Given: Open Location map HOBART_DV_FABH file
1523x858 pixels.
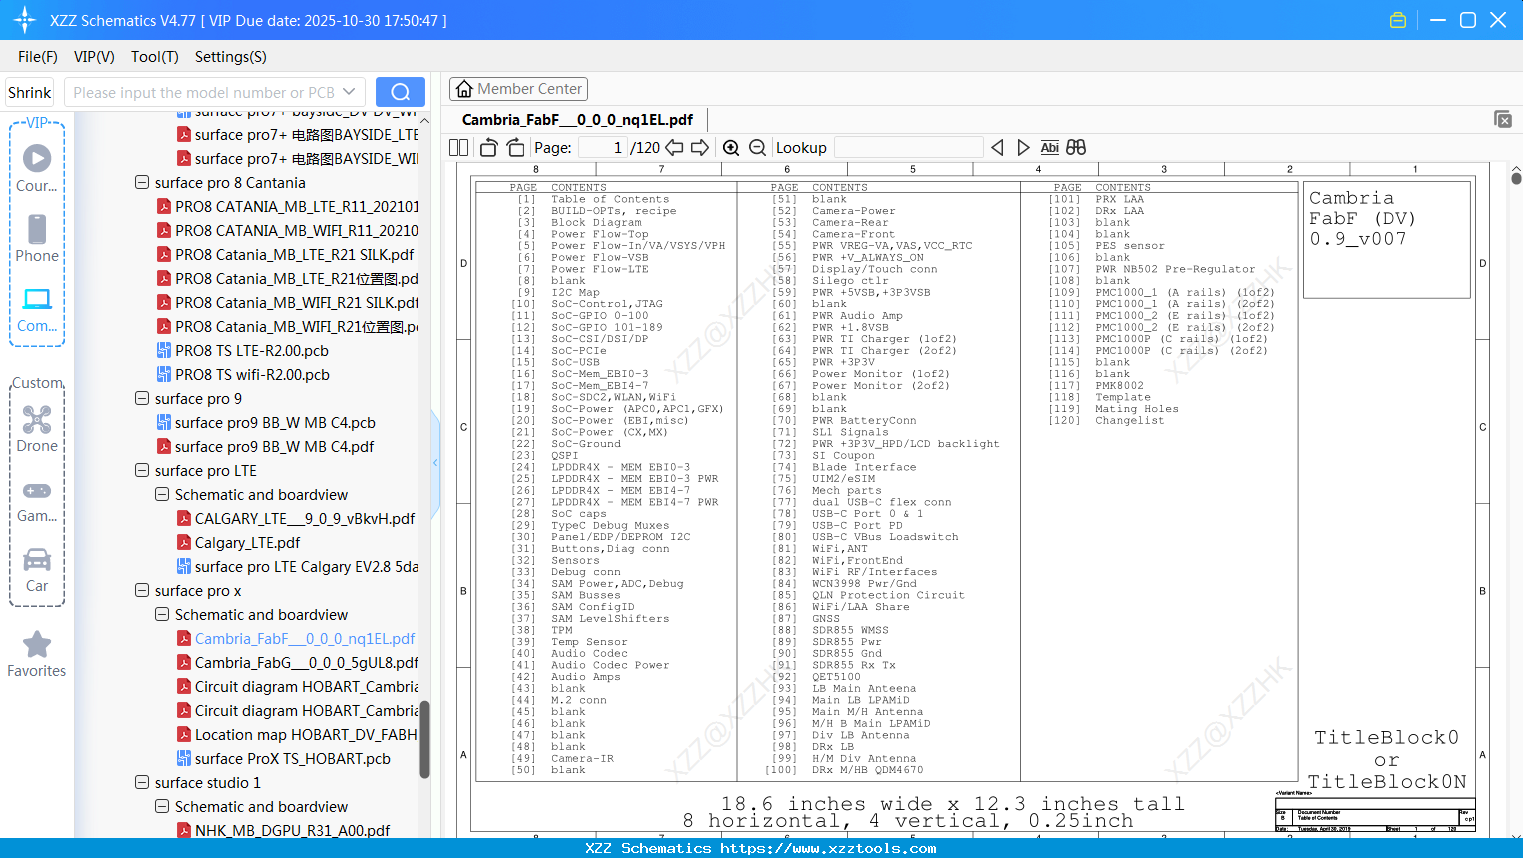Looking at the screenshot, I should tap(298, 735).
